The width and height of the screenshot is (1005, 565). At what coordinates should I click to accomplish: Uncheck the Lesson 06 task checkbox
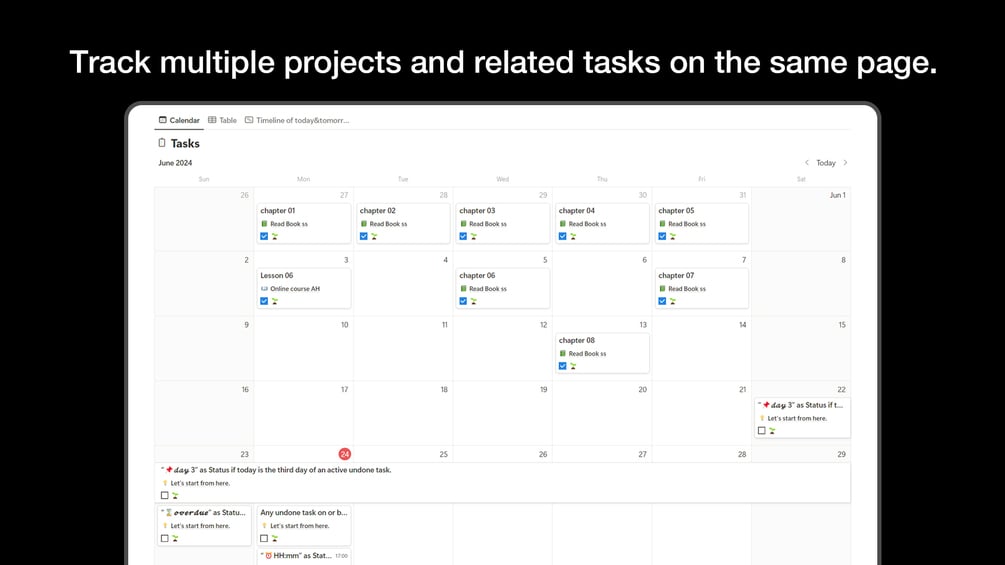pyautogui.click(x=264, y=301)
